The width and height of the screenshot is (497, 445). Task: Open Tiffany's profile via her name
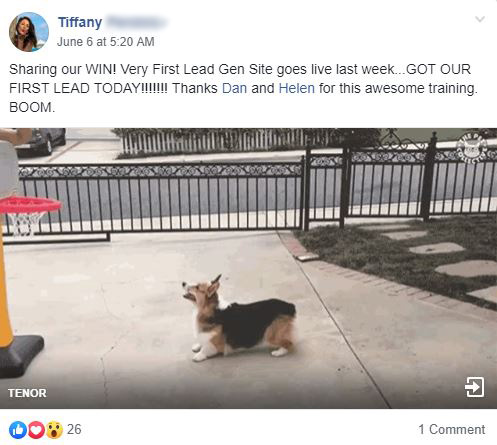click(80, 22)
